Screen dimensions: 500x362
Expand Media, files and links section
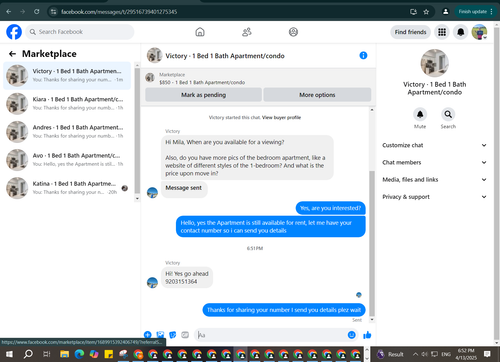[x=434, y=179]
